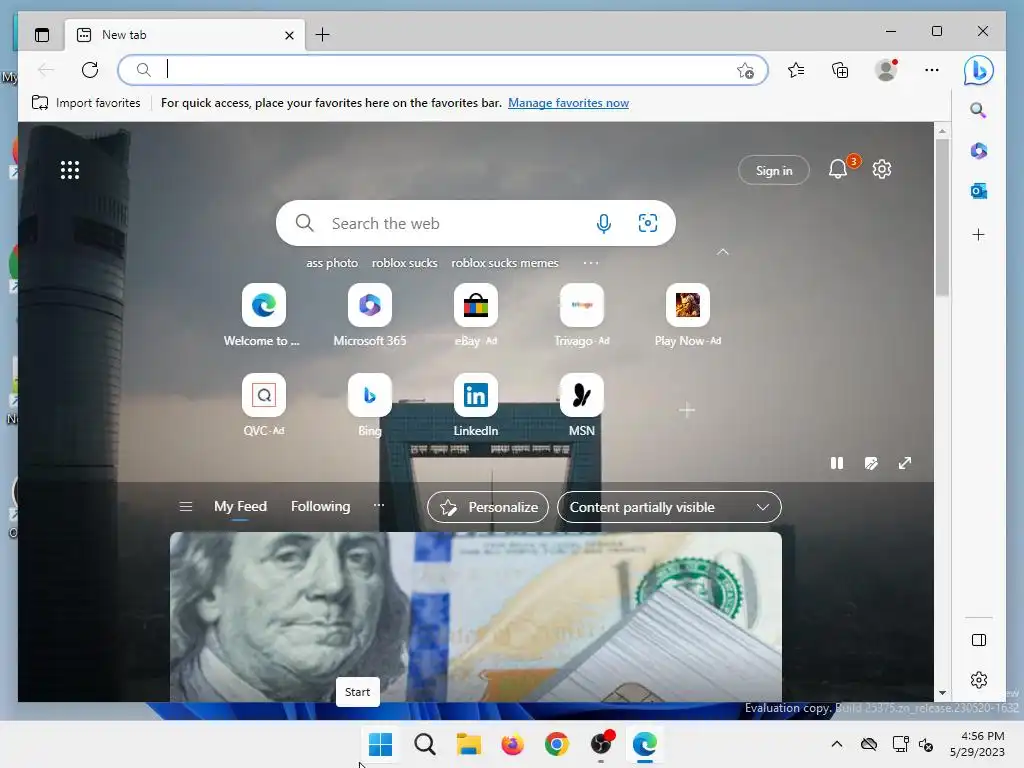Screen dimensions: 1024x768
Task: Open Outlook sidebar icon
Action: point(978,191)
